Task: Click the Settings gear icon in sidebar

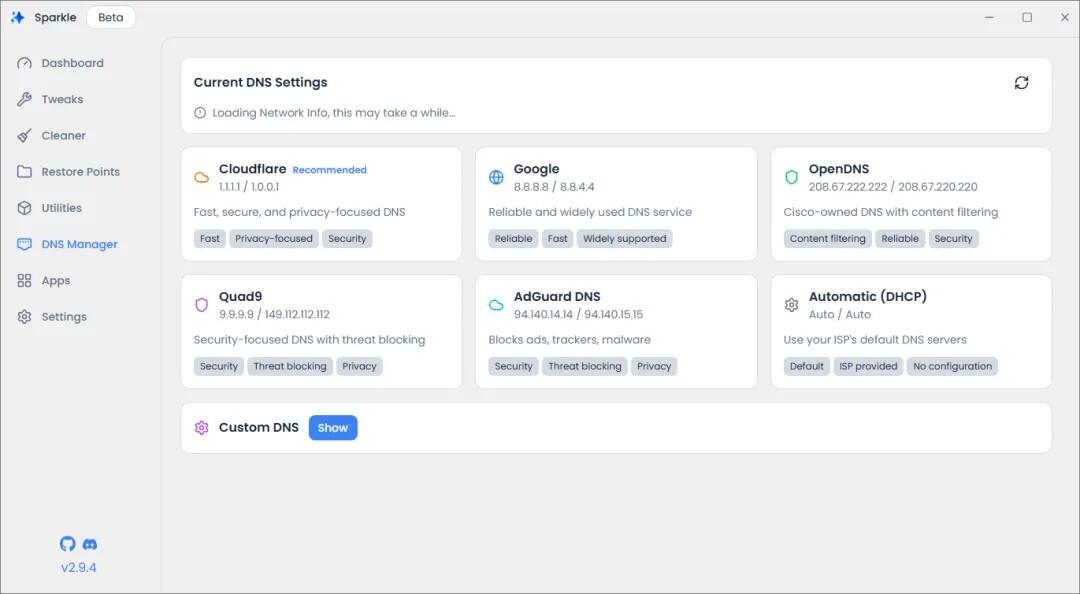Action: [24, 317]
